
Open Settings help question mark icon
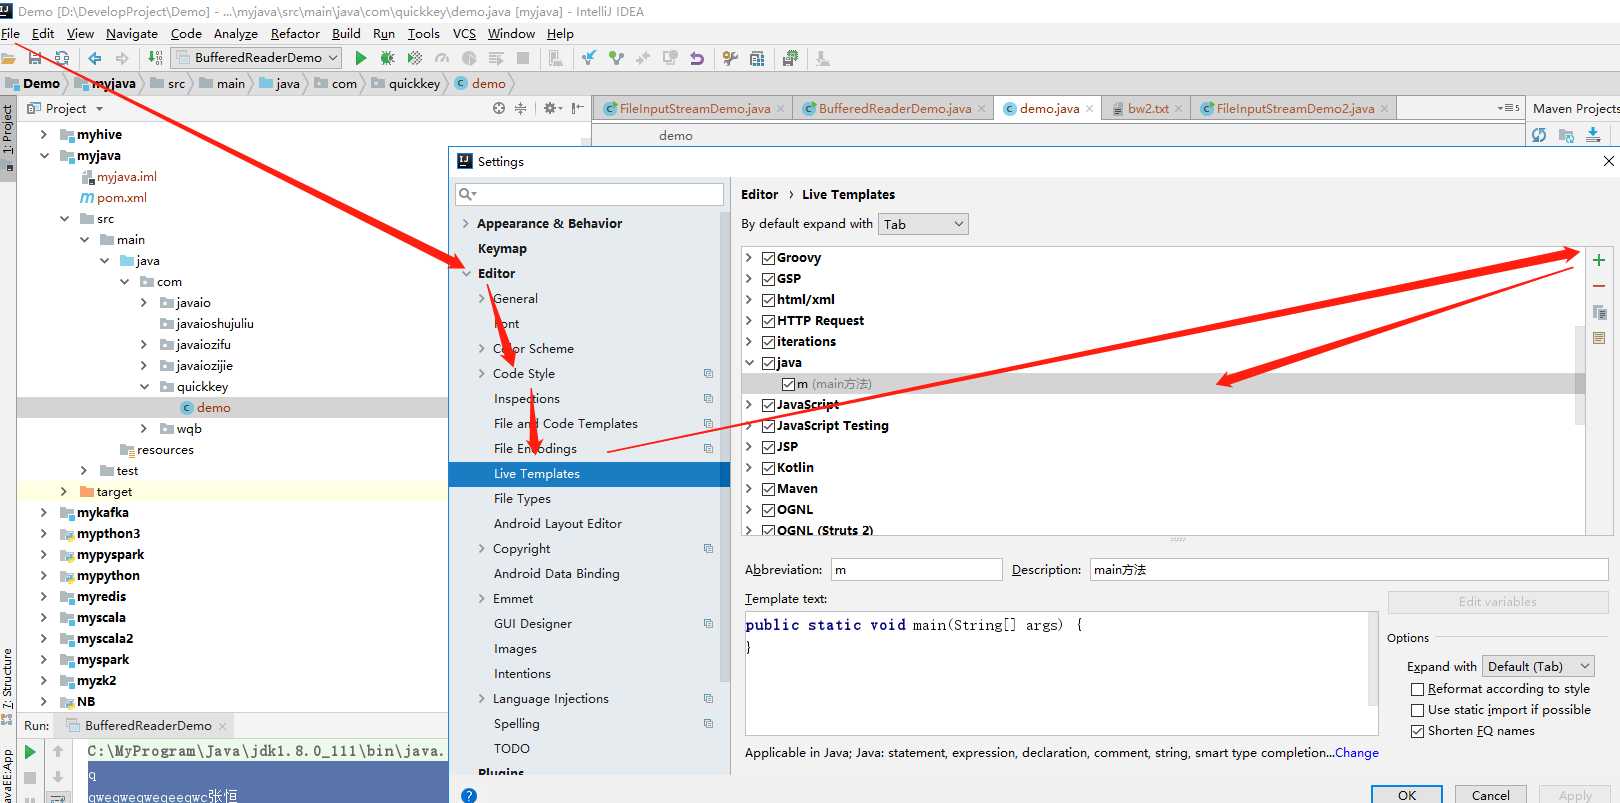(469, 795)
